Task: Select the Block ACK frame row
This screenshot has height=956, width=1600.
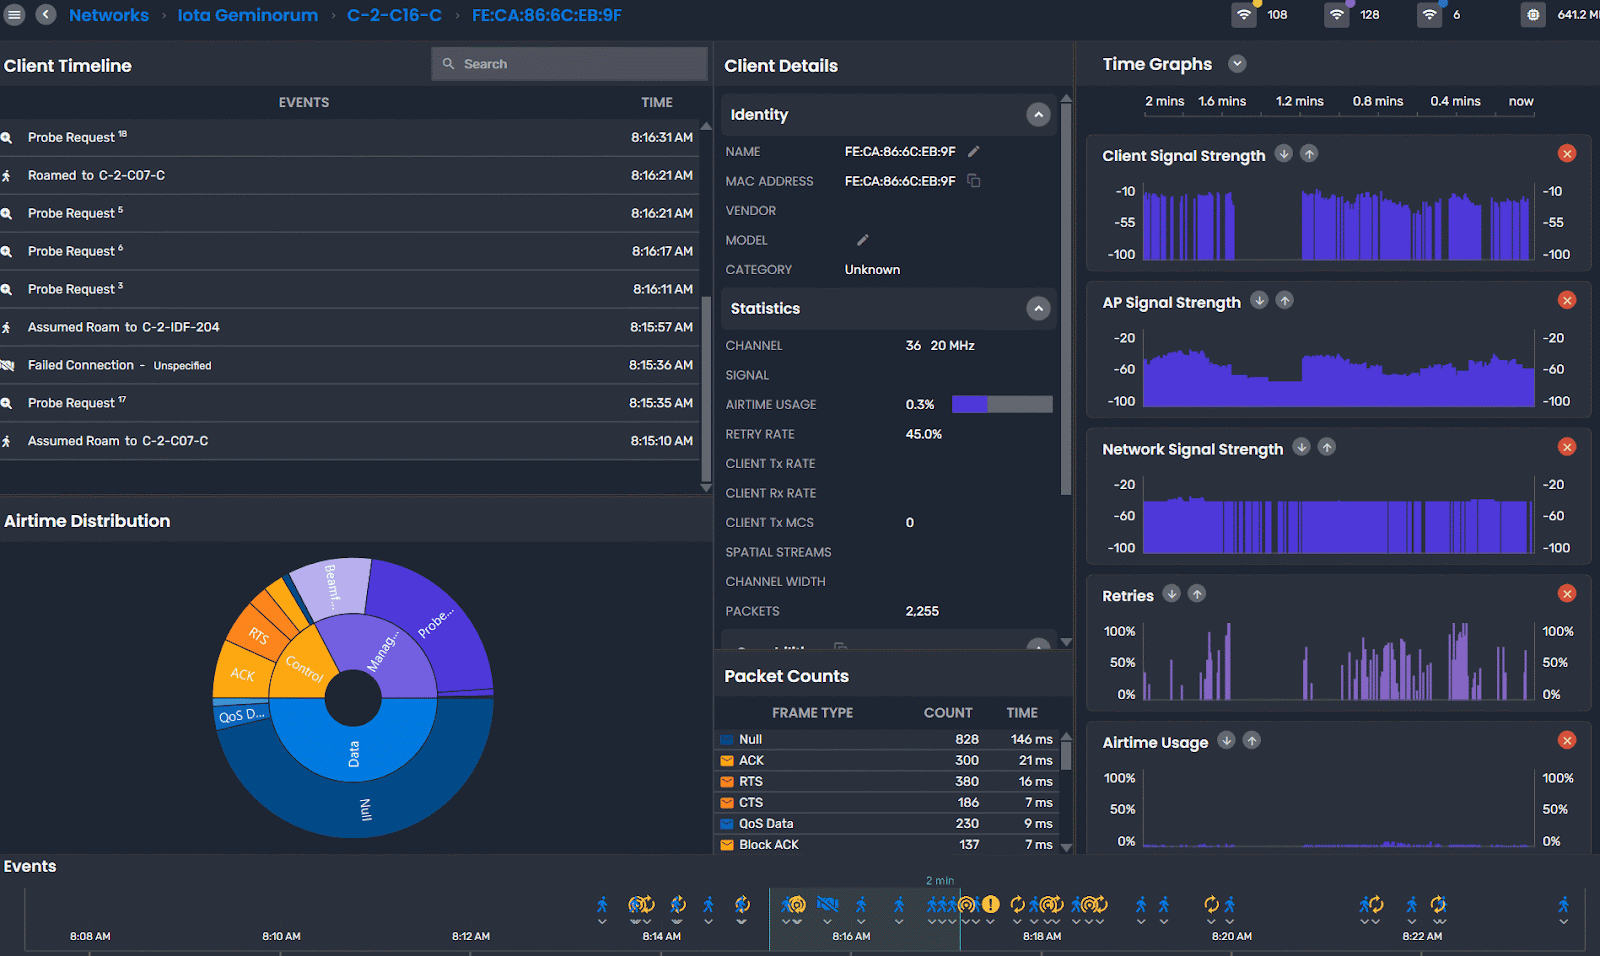Action: (x=887, y=844)
